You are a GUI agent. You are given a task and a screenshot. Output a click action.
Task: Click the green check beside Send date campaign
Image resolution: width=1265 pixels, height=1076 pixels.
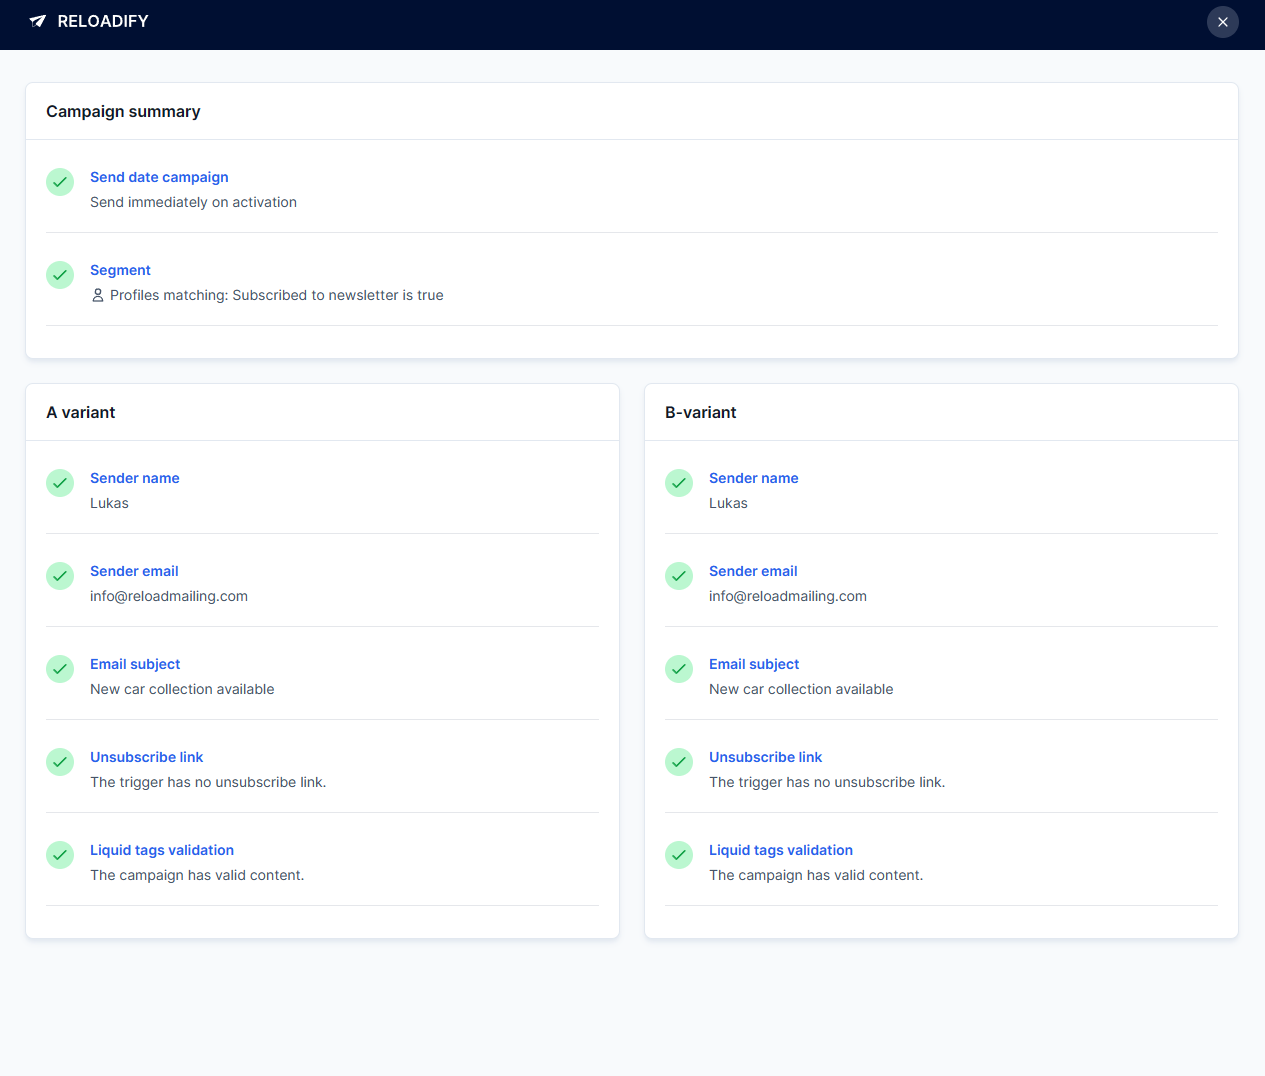(x=60, y=182)
